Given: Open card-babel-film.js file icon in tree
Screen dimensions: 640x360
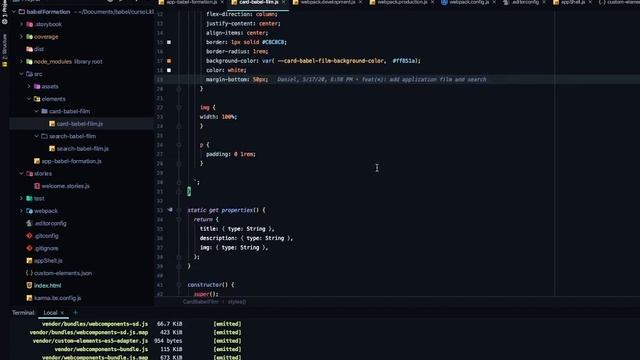Looking at the screenshot, I should click(x=52, y=124).
